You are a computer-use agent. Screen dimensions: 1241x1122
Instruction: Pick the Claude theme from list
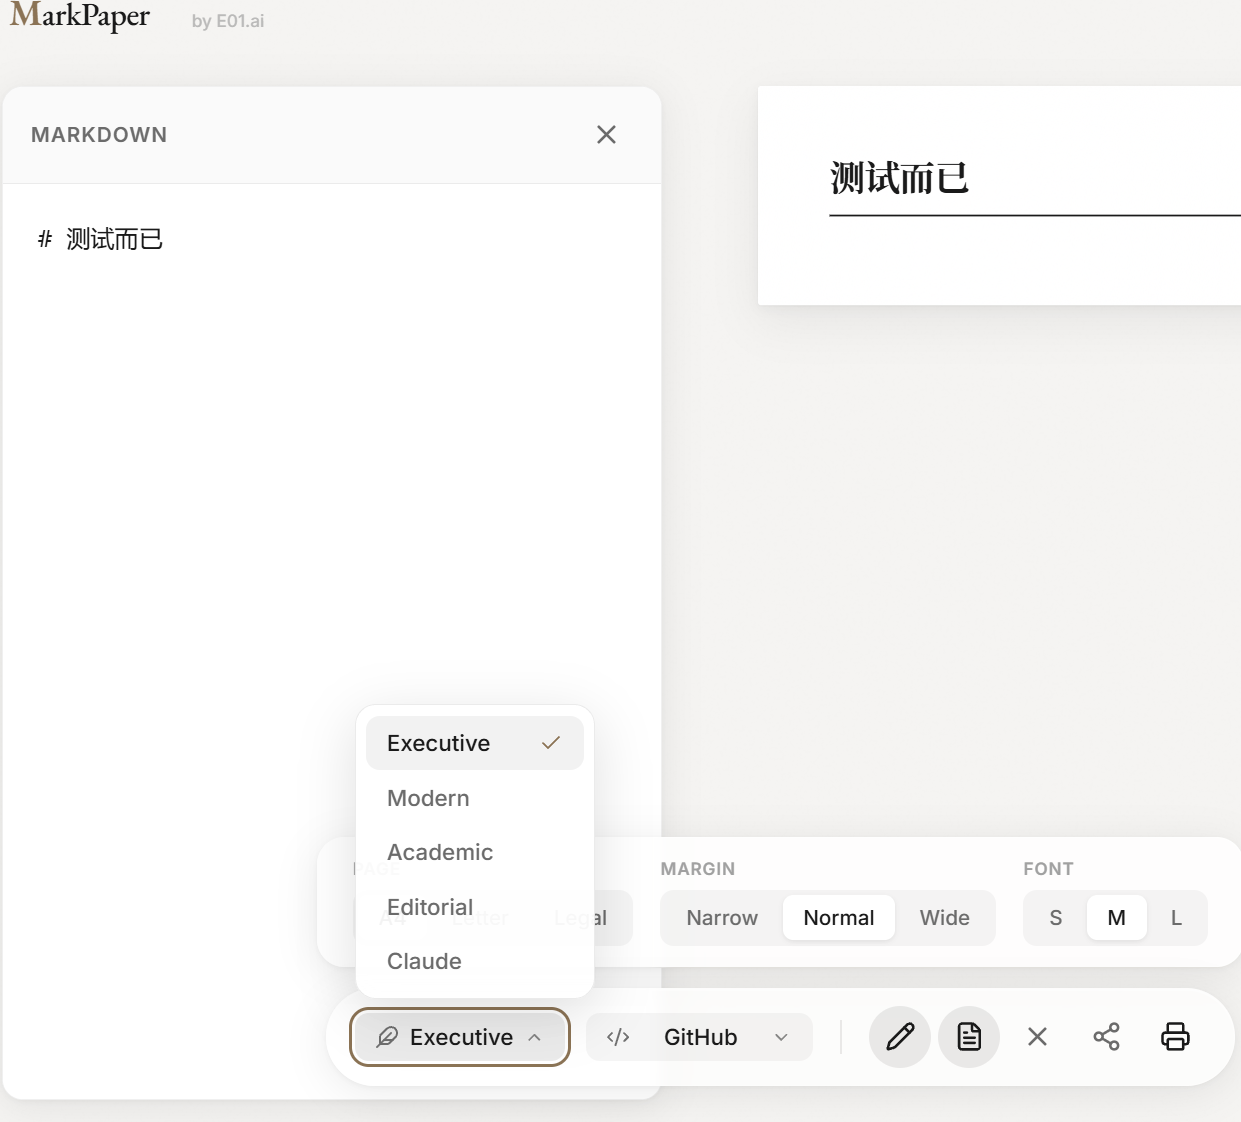click(x=475, y=961)
